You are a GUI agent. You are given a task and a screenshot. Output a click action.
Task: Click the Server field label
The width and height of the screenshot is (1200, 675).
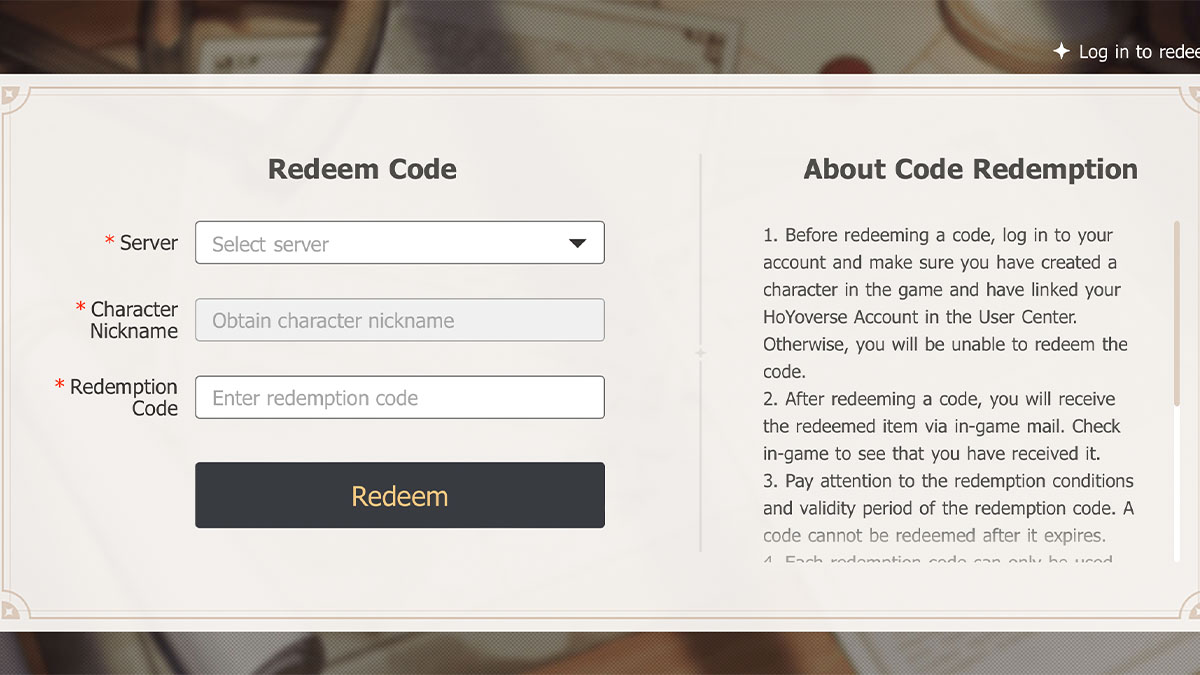tap(149, 243)
